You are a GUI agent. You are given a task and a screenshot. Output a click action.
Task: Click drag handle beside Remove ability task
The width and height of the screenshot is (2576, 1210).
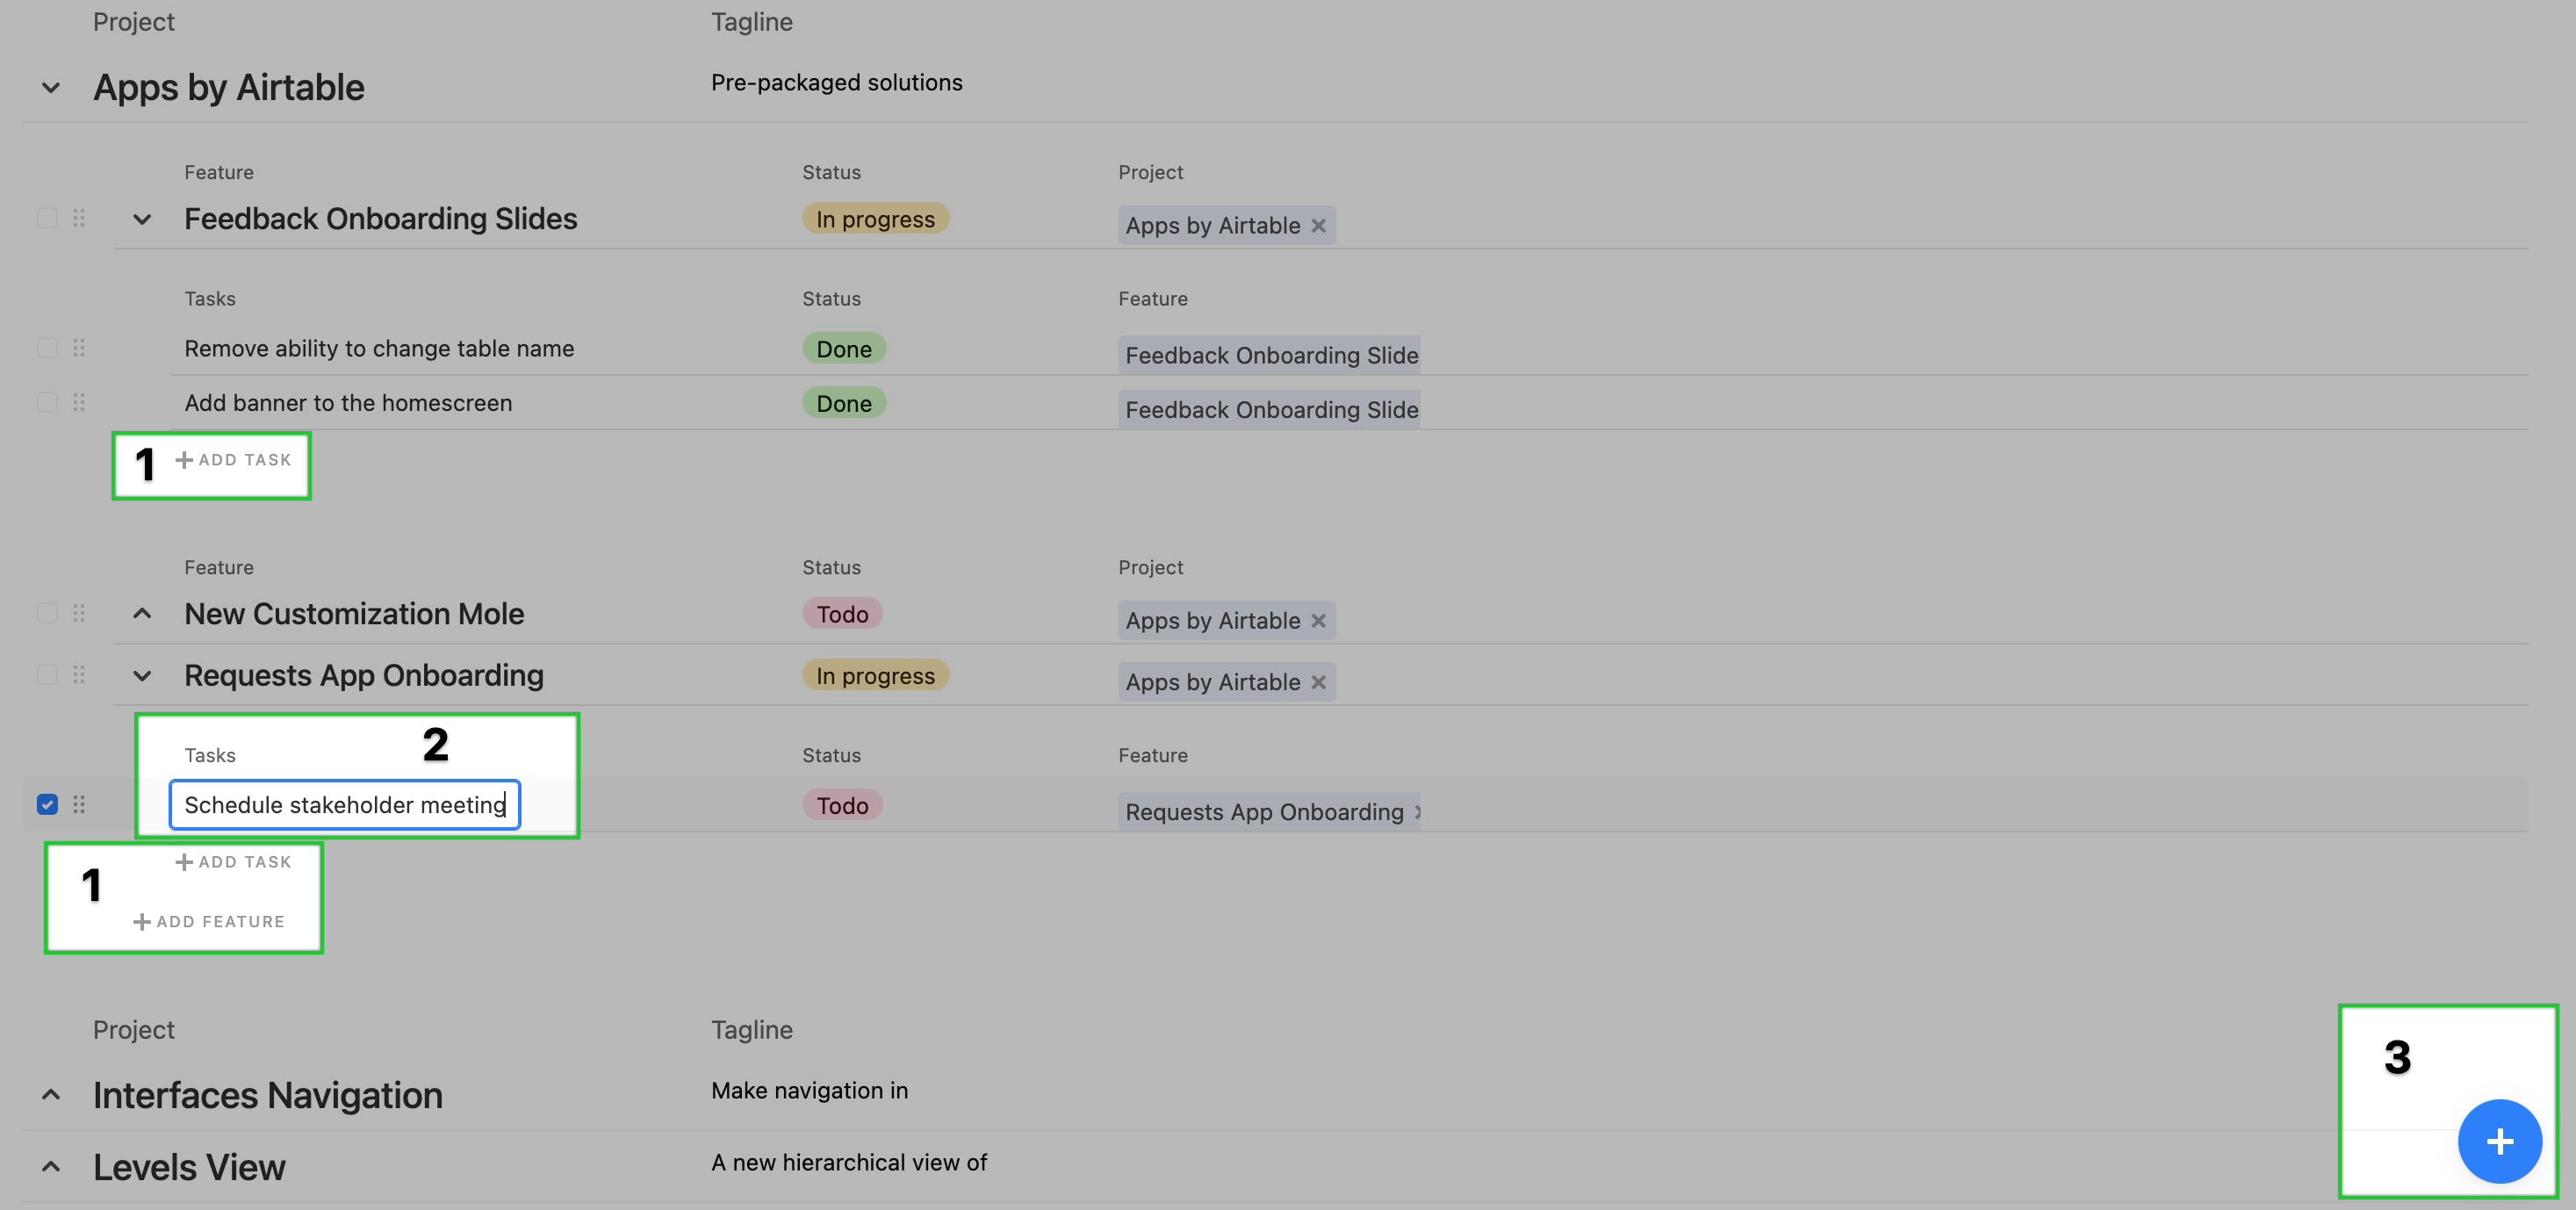pyautogui.click(x=79, y=348)
